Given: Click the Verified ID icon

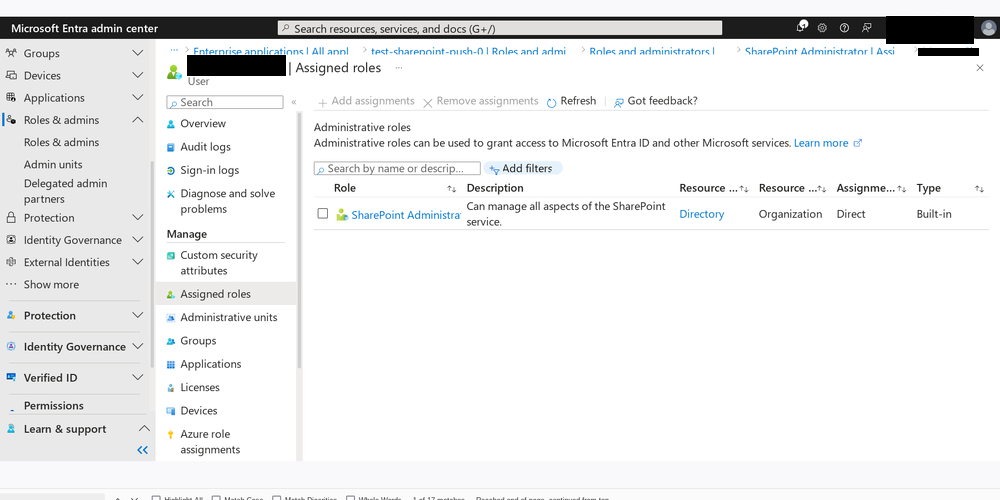Looking at the screenshot, I should [x=11, y=378].
